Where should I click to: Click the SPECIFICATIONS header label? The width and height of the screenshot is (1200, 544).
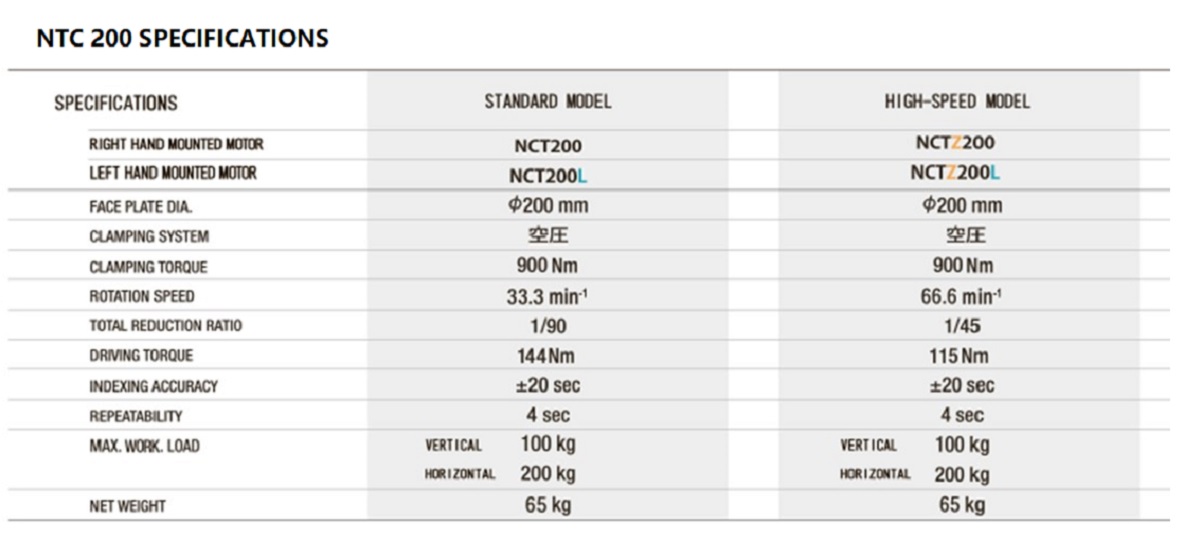point(116,103)
